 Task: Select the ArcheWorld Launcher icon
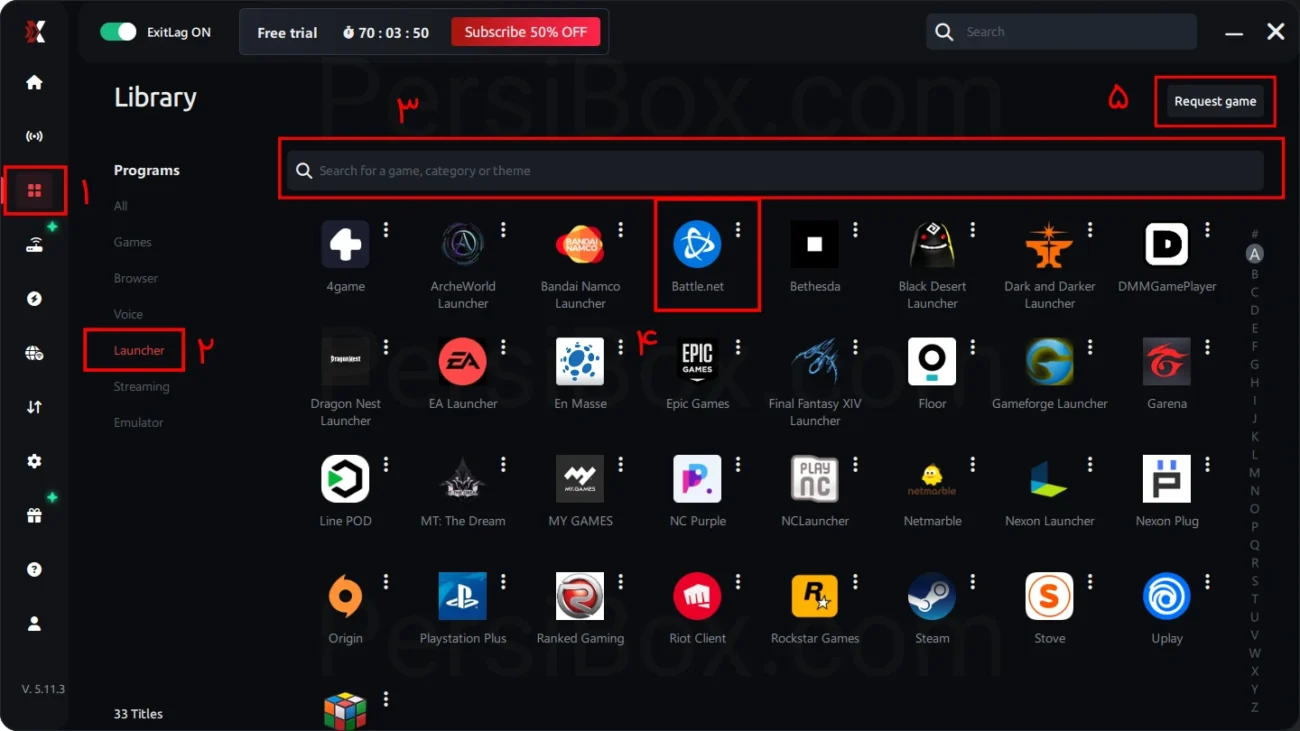pos(463,244)
